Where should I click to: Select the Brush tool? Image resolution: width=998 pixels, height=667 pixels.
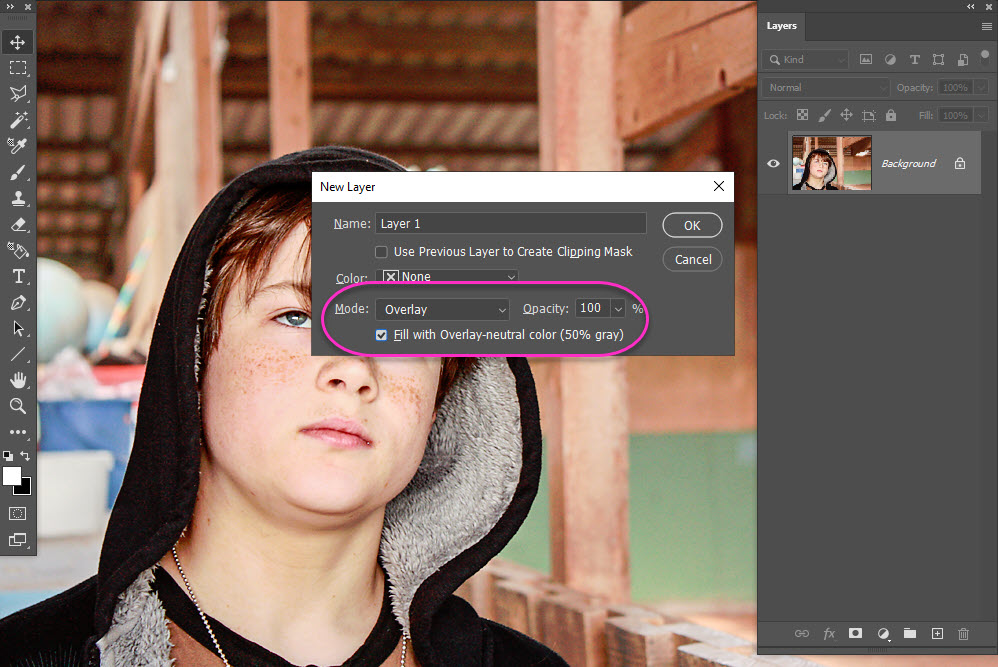tap(18, 172)
